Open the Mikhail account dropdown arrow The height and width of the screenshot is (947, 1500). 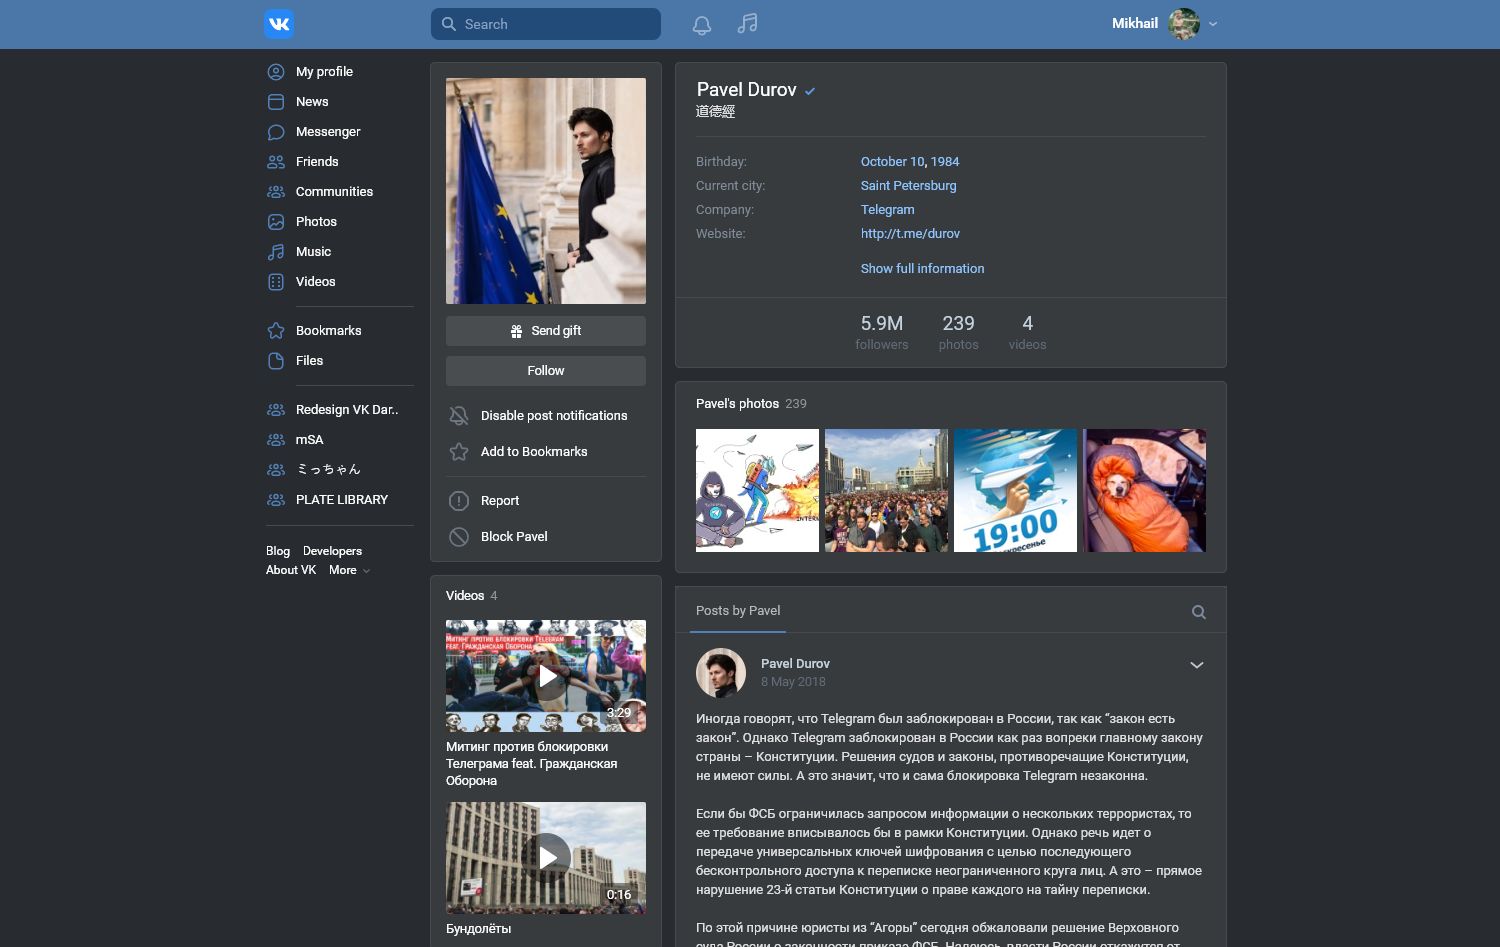(x=1213, y=24)
